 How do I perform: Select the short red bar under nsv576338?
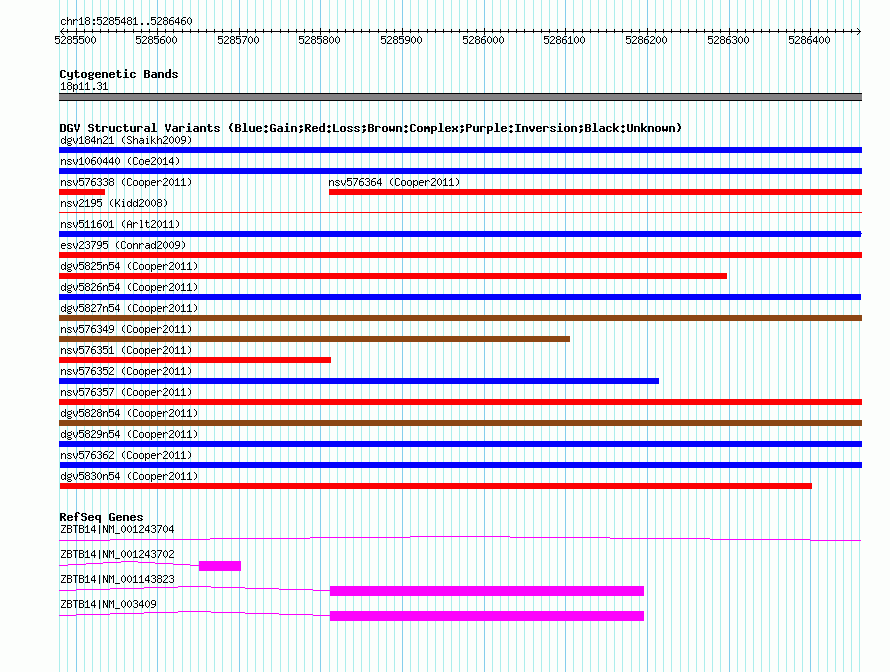[82, 192]
